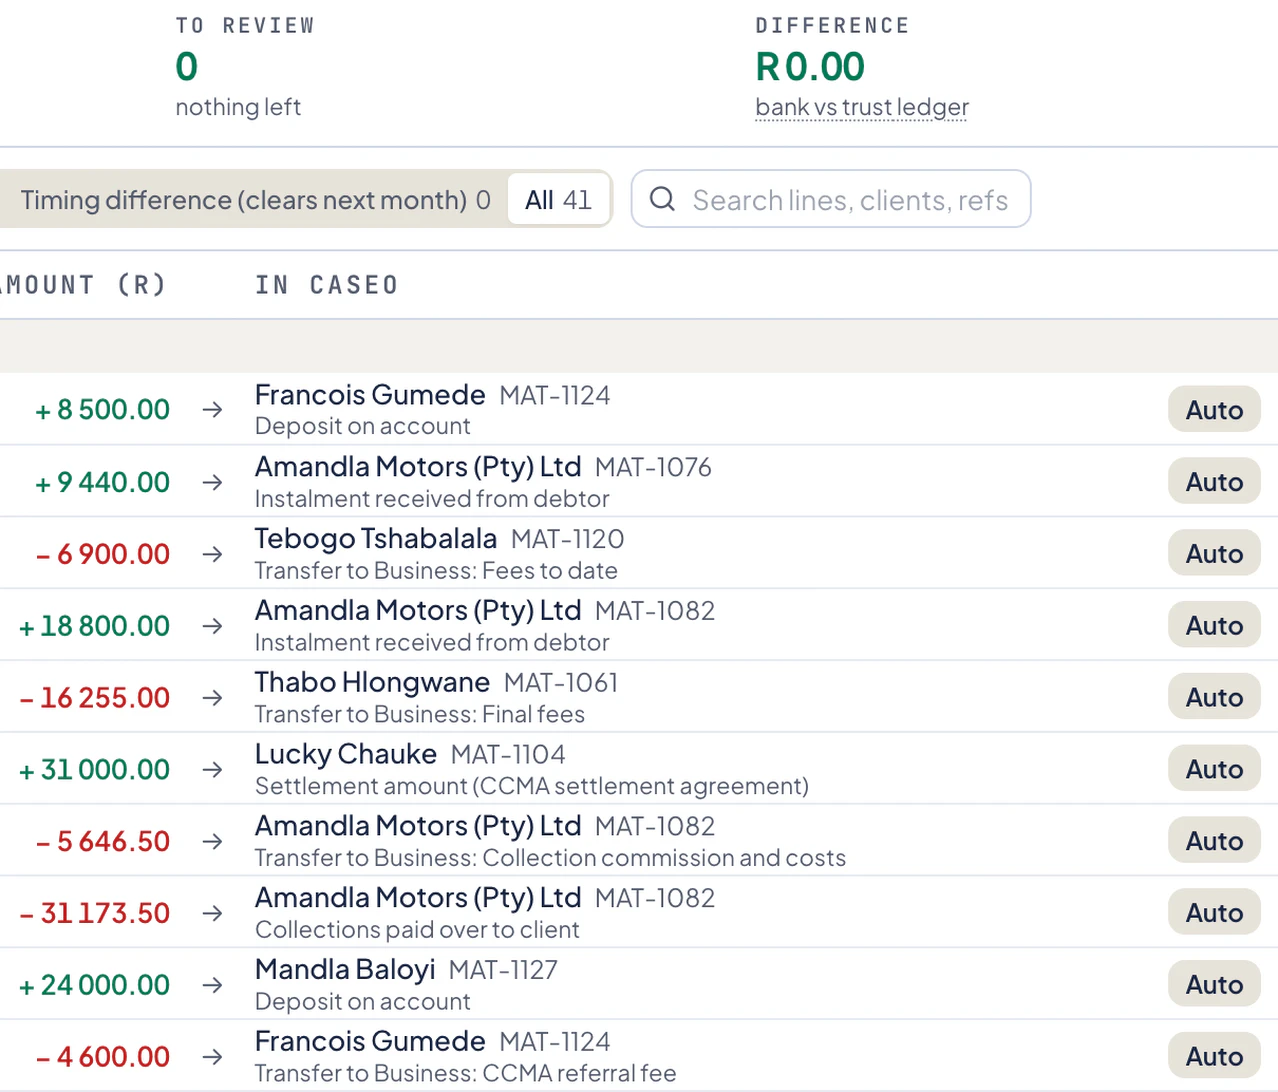Click the +24 000.00 amount
Screen dimensions: 1278x1092
click(94, 985)
